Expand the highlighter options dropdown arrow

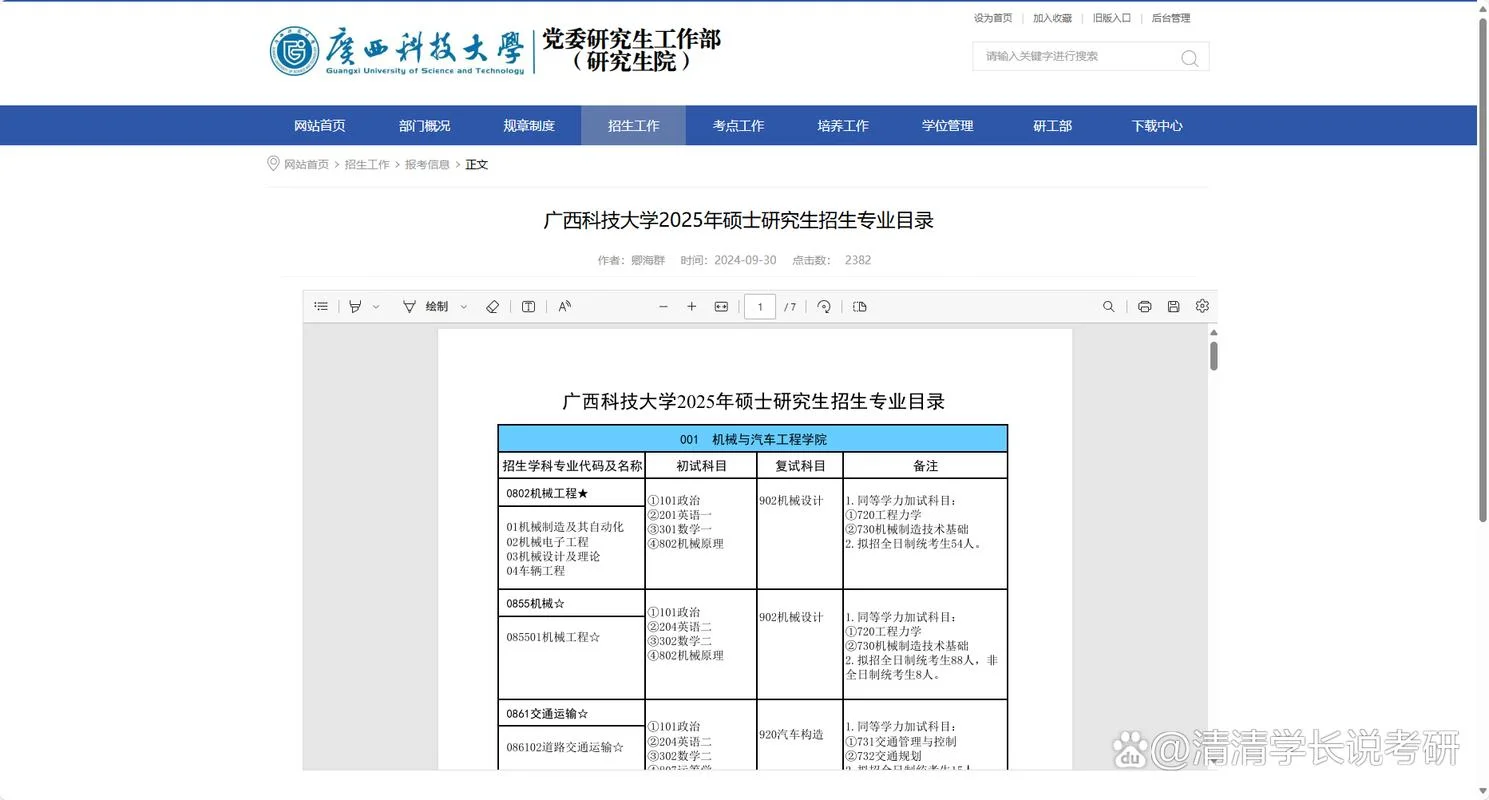coord(376,307)
